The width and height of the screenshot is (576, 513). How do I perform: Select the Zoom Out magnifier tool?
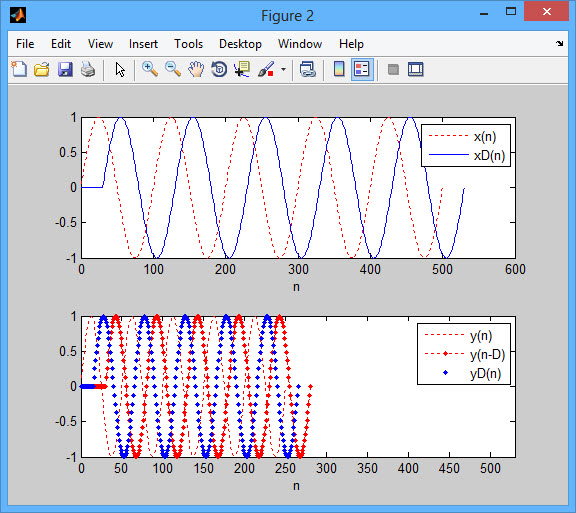(x=173, y=69)
